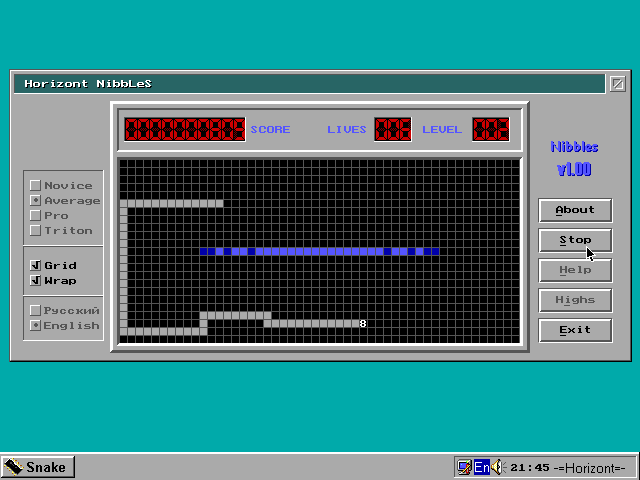Click the clock showing 21:45
This screenshot has width=640, height=480.
(530, 467)
